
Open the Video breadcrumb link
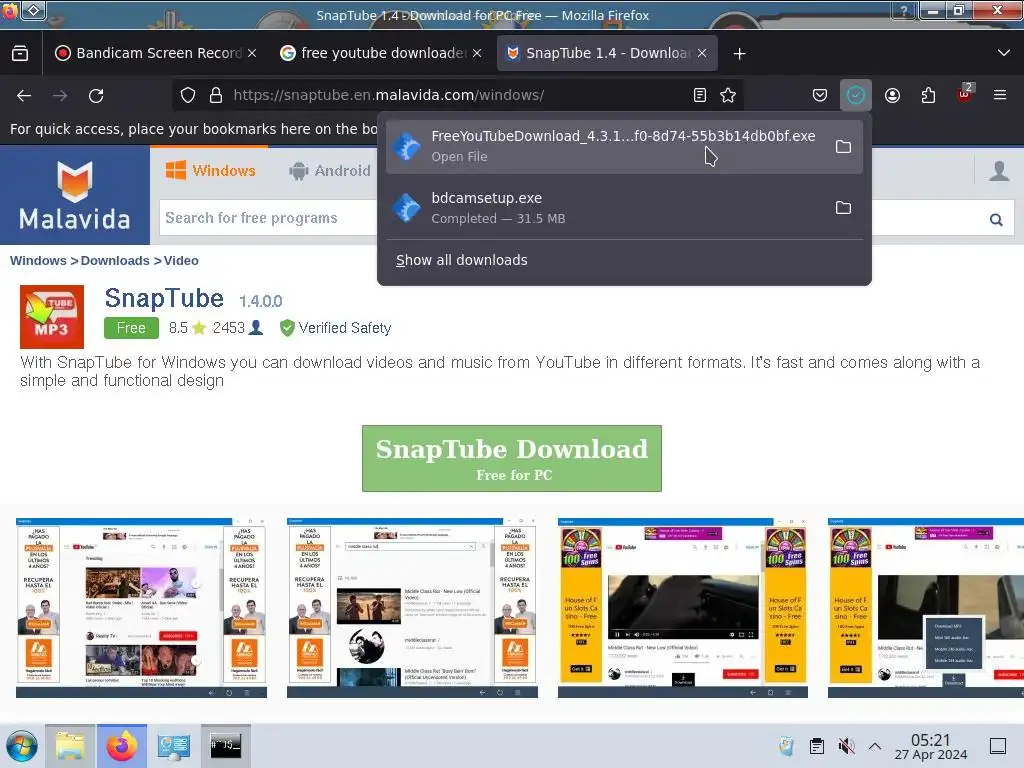click(181, 261)
